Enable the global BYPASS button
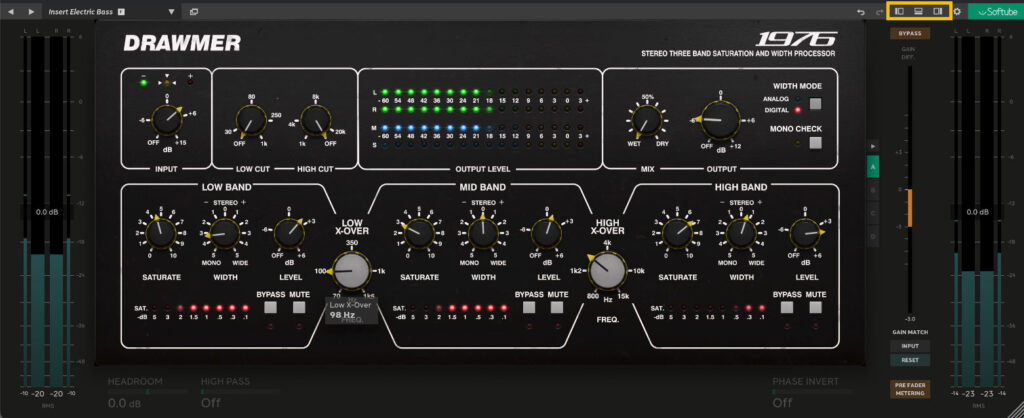The width and height of the screenshot is (1024, 418). (x=910, y=33)
